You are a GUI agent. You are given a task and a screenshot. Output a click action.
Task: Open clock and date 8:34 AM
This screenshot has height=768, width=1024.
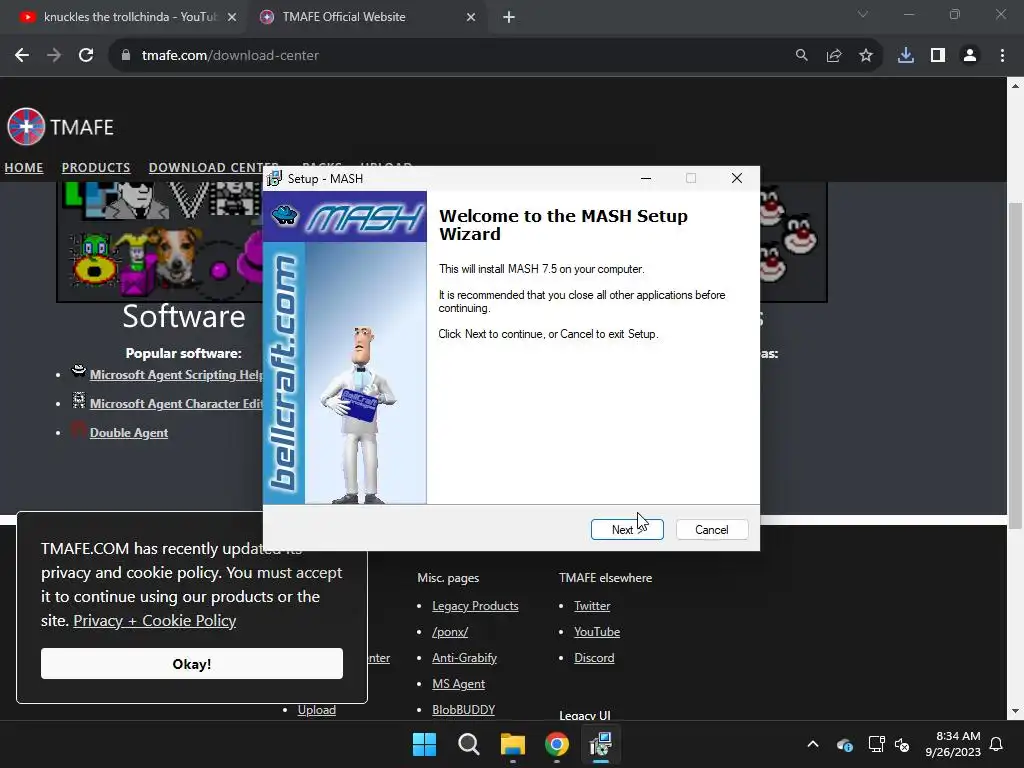[x=953, y=744]
